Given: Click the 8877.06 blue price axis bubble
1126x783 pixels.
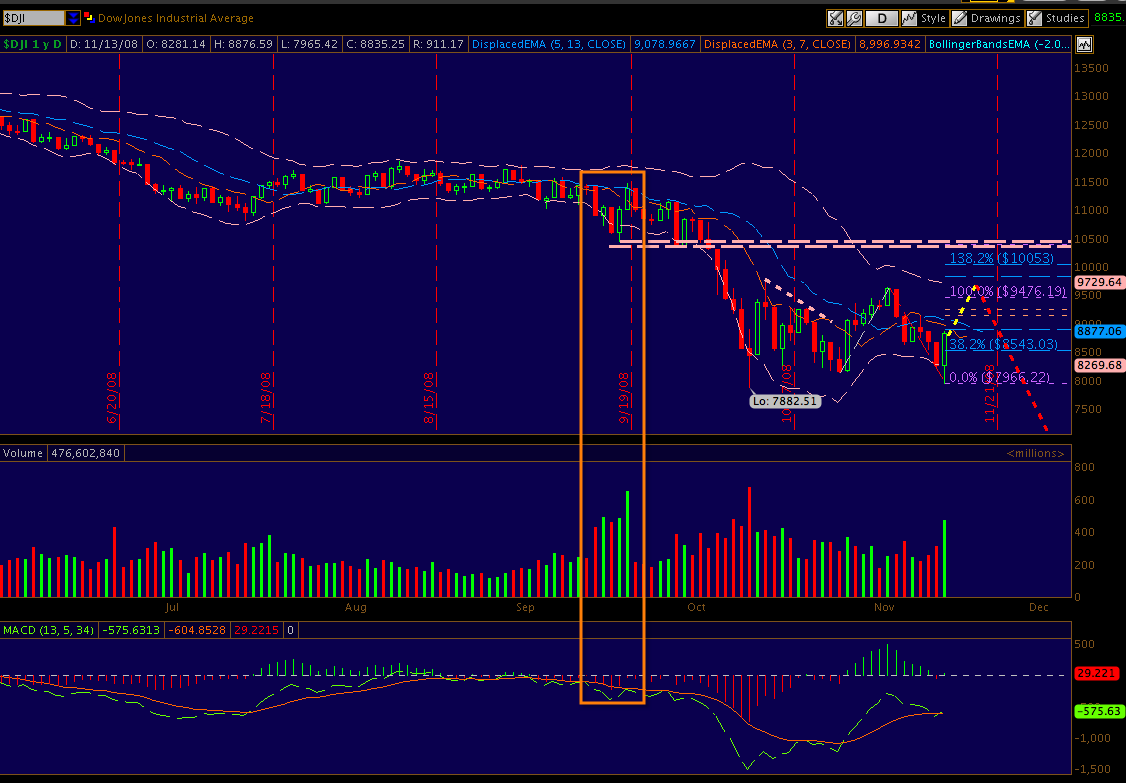Looking at the screenshot, I should [x=1099, y=331].
